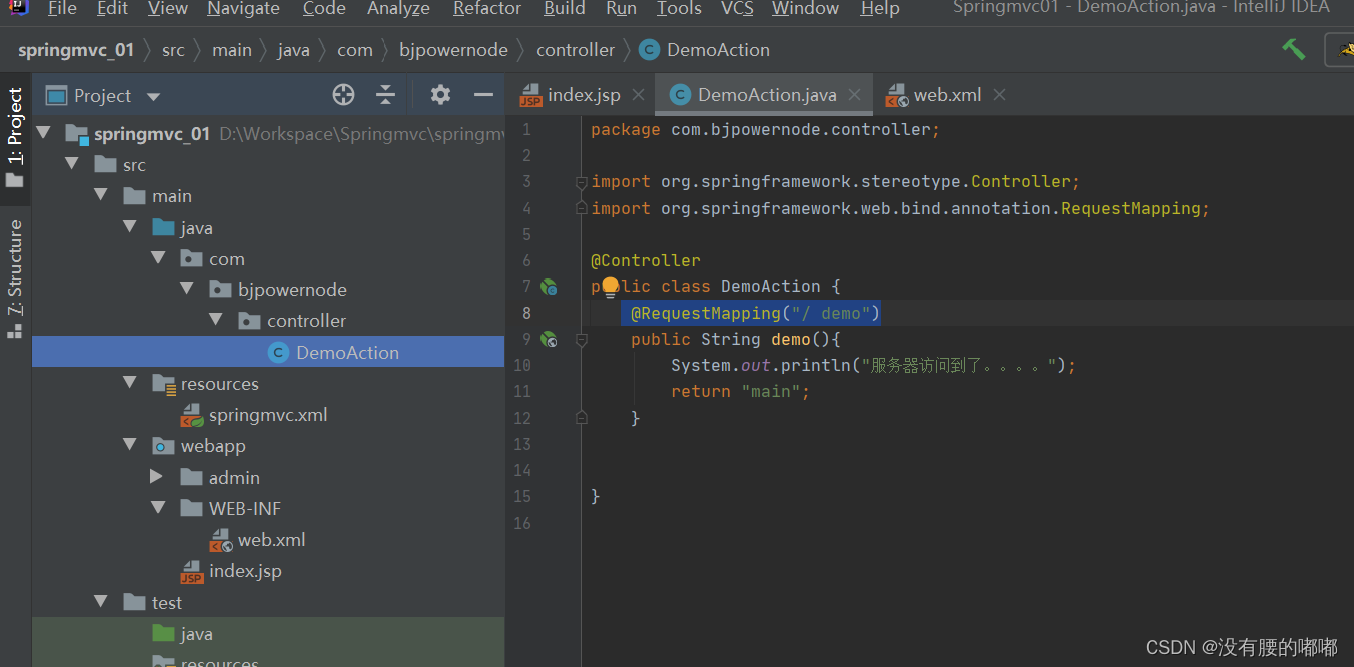Click the gutter request mapping icon on line 9
This screenshot has height=667, width=1354.
tap(549, 340)
